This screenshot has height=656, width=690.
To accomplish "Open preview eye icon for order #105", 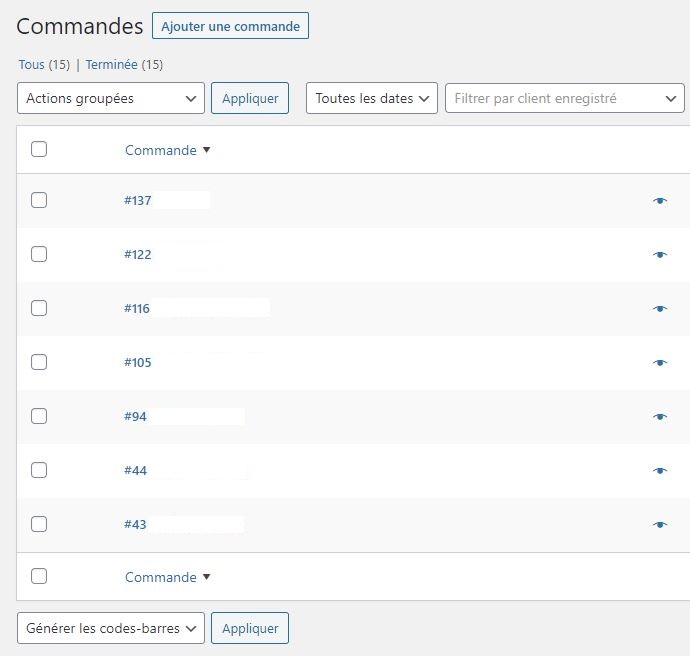I will 659,363.
